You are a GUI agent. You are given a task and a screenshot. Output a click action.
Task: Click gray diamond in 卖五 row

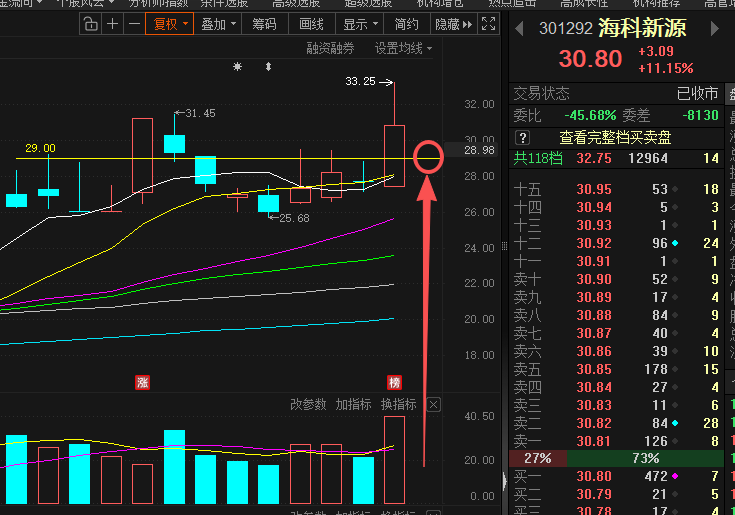675,369
